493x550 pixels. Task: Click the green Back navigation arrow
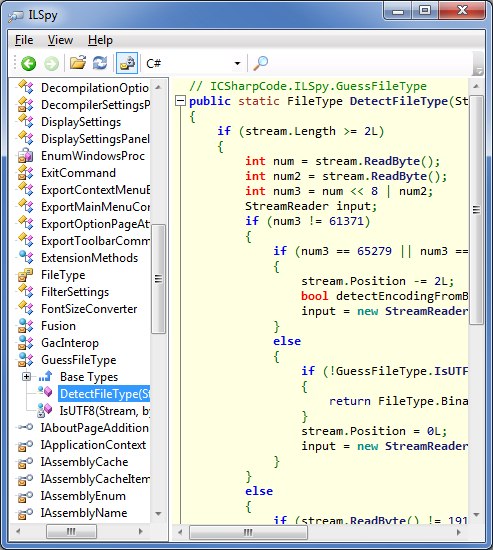coord(28,63)
